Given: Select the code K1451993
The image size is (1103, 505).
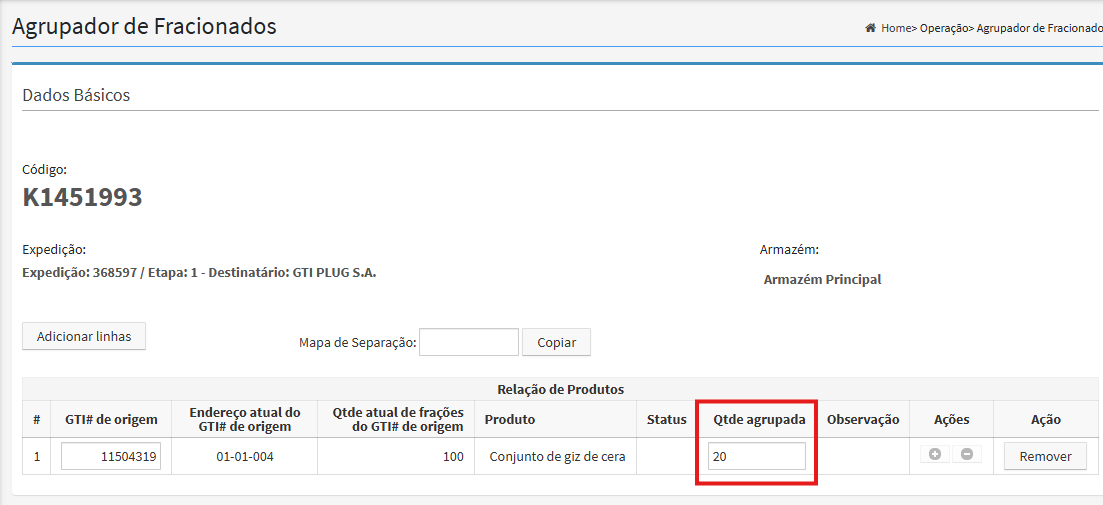Looking at the screenshot, I should click(82, 198).
